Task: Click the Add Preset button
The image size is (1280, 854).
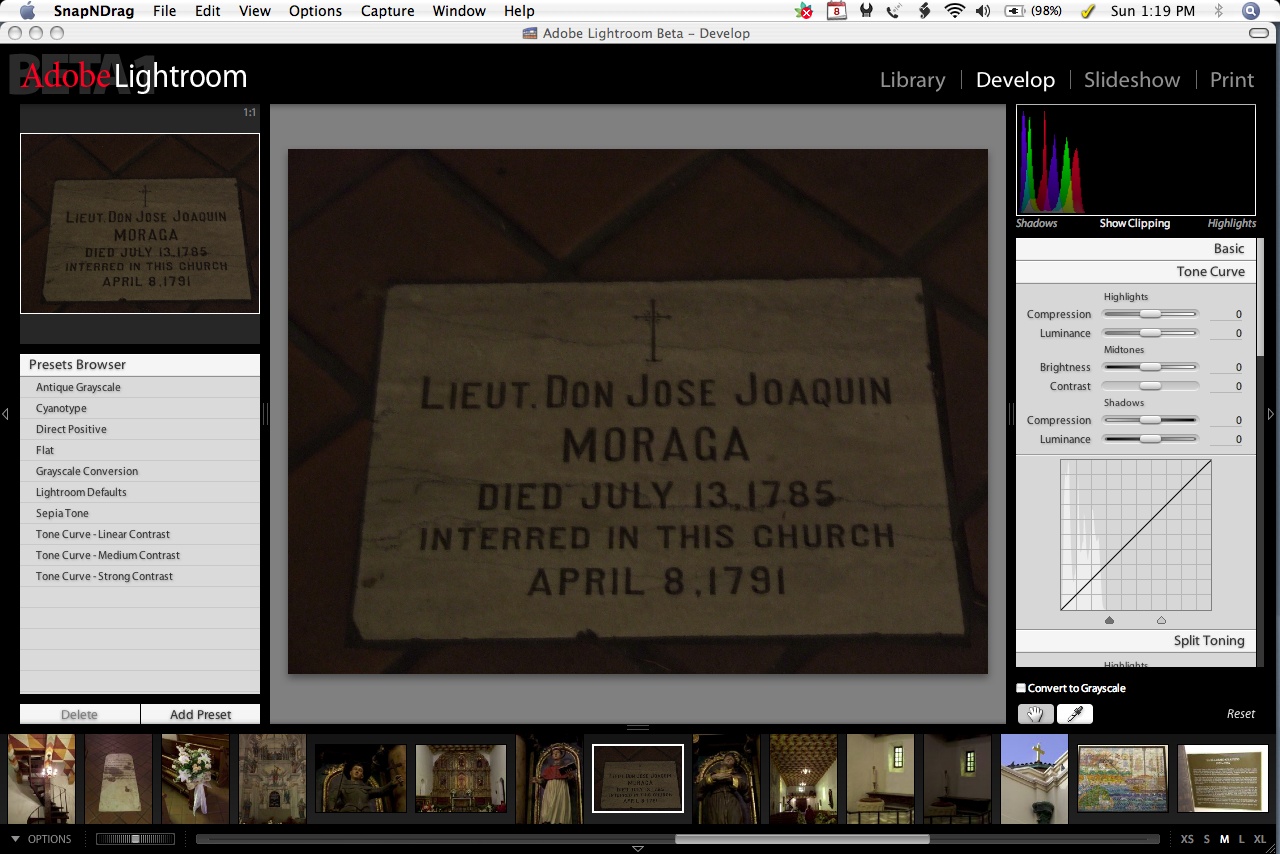Action: tap(200, 714)
